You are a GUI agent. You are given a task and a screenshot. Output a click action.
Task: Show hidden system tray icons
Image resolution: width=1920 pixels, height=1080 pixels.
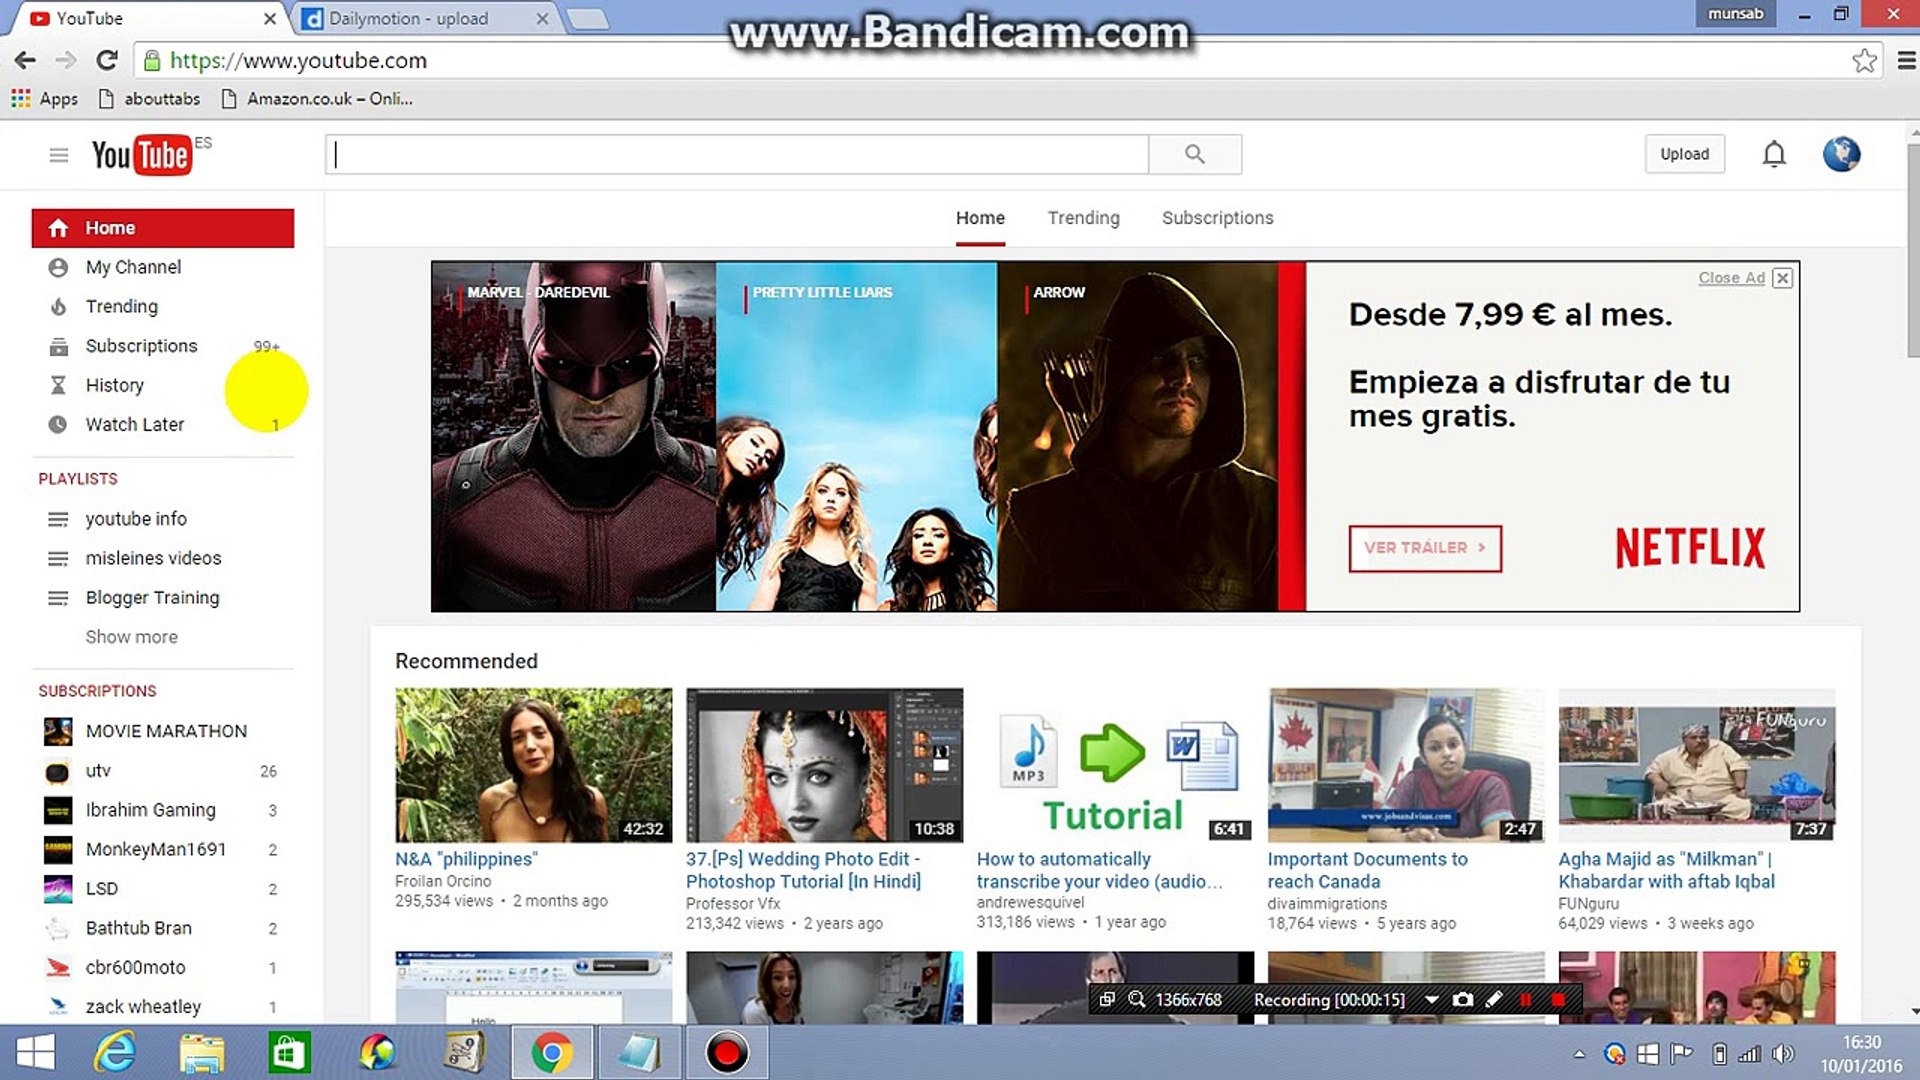[1579, 1054]
